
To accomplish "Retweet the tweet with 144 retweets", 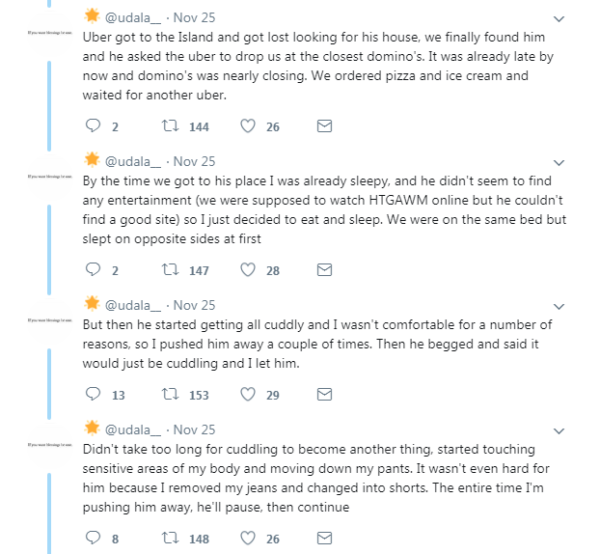I will point(170,126).
